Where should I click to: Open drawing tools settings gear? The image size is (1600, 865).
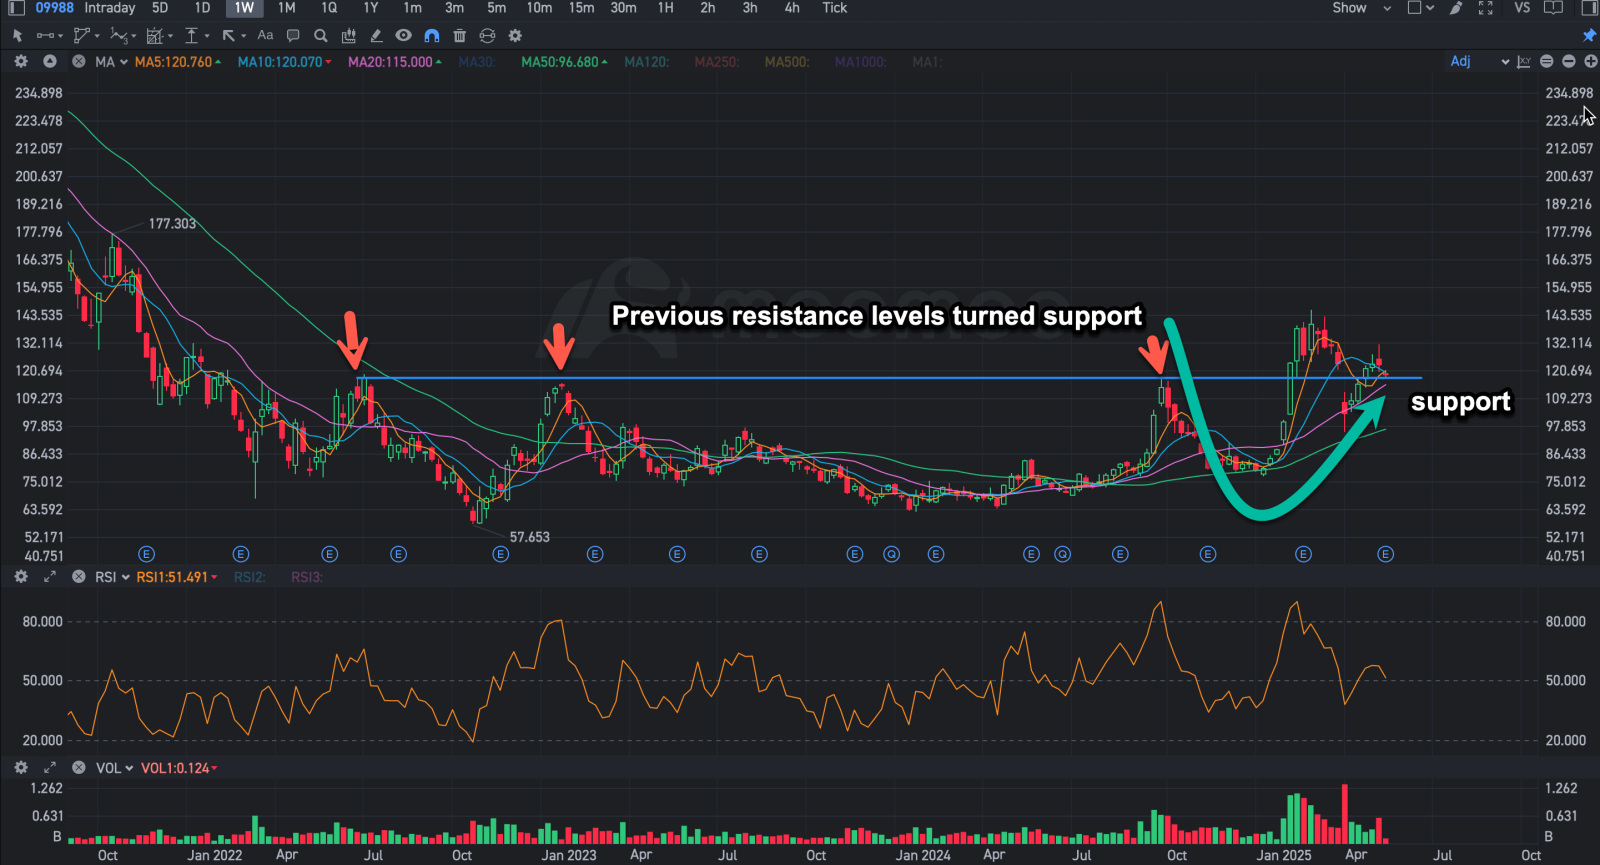[x=515, y=36]
